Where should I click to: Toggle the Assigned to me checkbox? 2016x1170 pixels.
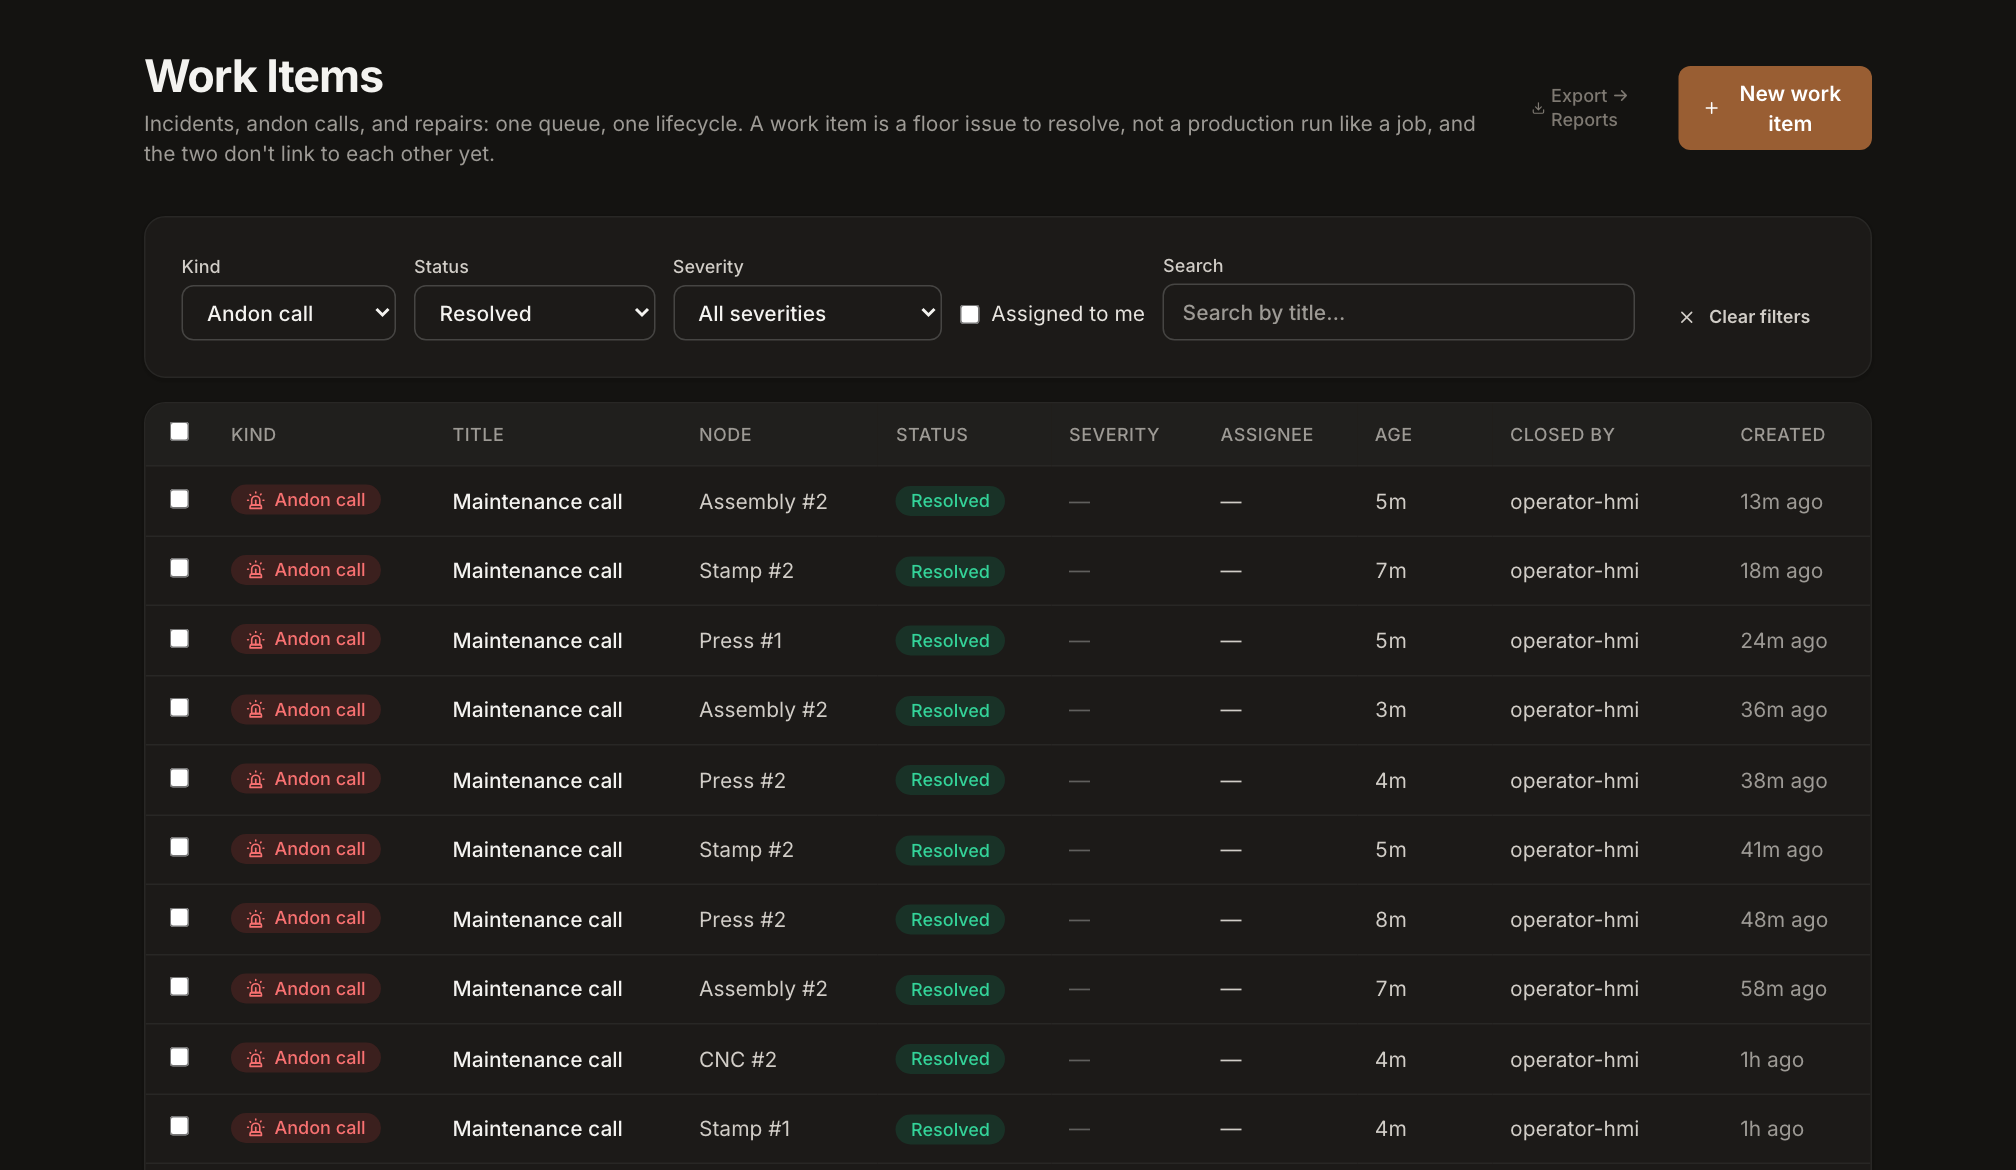pyautogui.click(x=970, y=314)
